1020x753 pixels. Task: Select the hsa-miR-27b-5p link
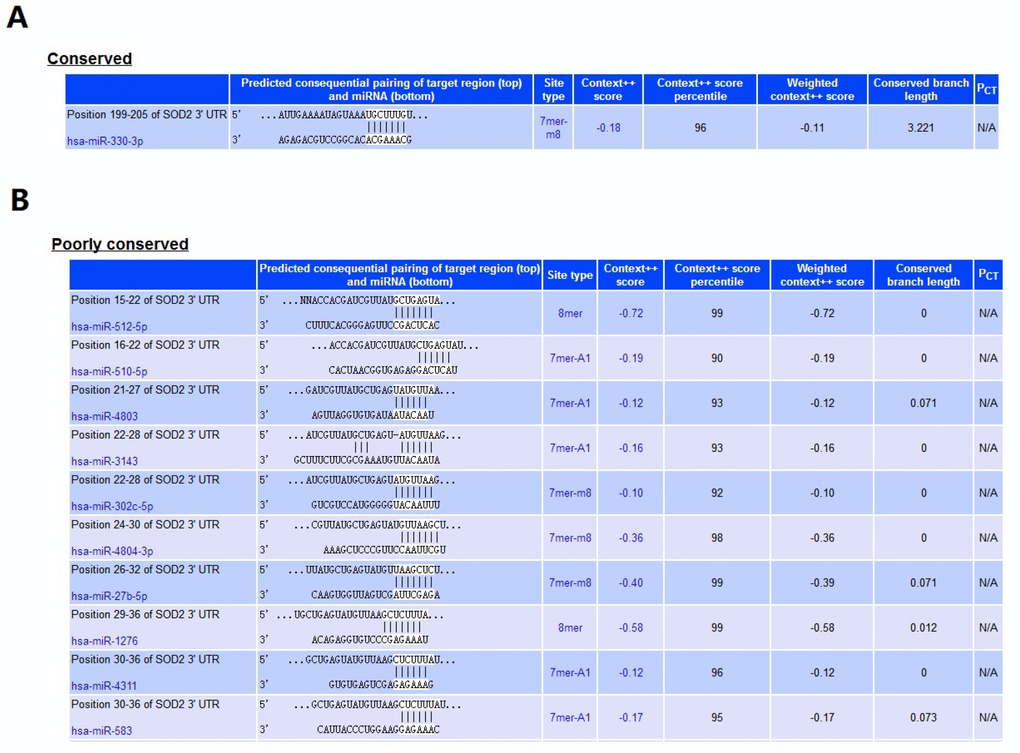click(108, 596)
